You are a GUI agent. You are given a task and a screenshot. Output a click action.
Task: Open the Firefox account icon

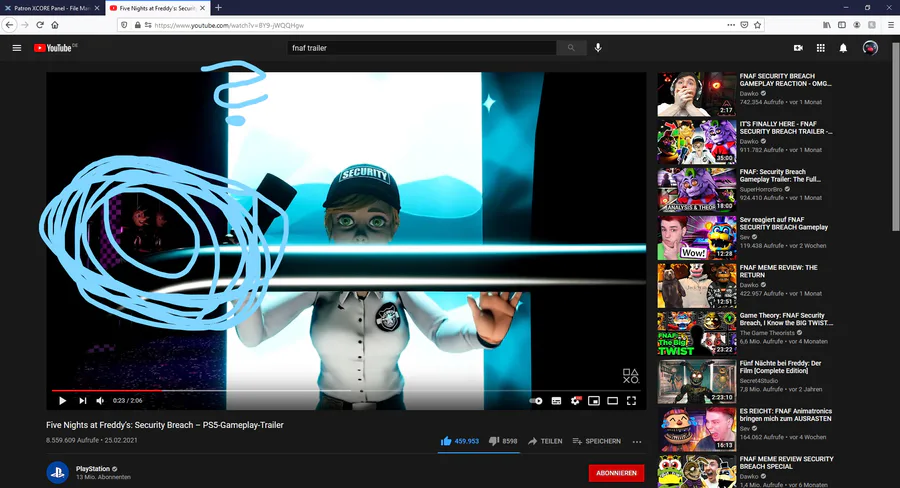click(x=857, y=25)
